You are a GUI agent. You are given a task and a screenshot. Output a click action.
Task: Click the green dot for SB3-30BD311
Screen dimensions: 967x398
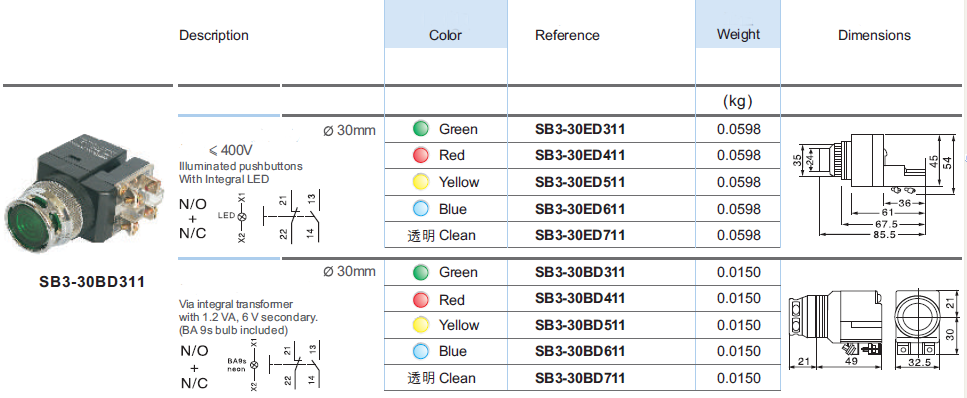421,272
